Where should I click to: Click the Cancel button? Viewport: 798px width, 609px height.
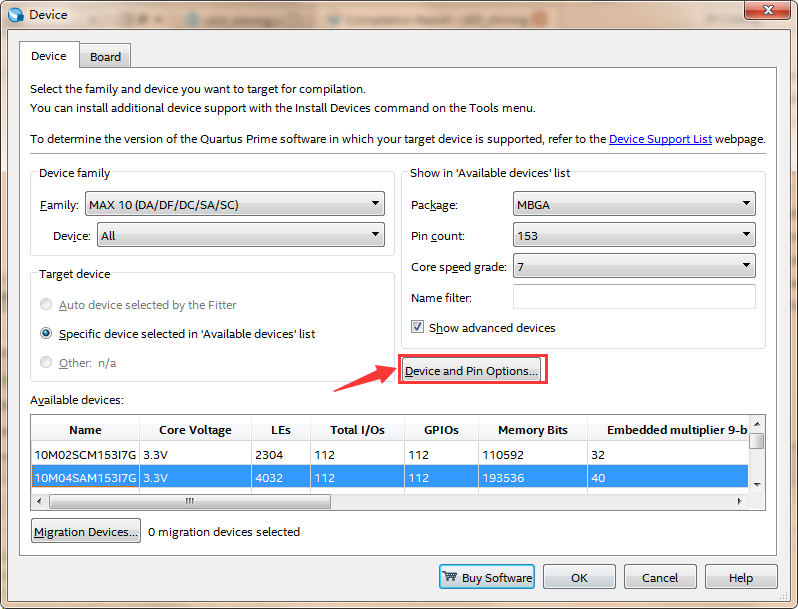(660, 577)
